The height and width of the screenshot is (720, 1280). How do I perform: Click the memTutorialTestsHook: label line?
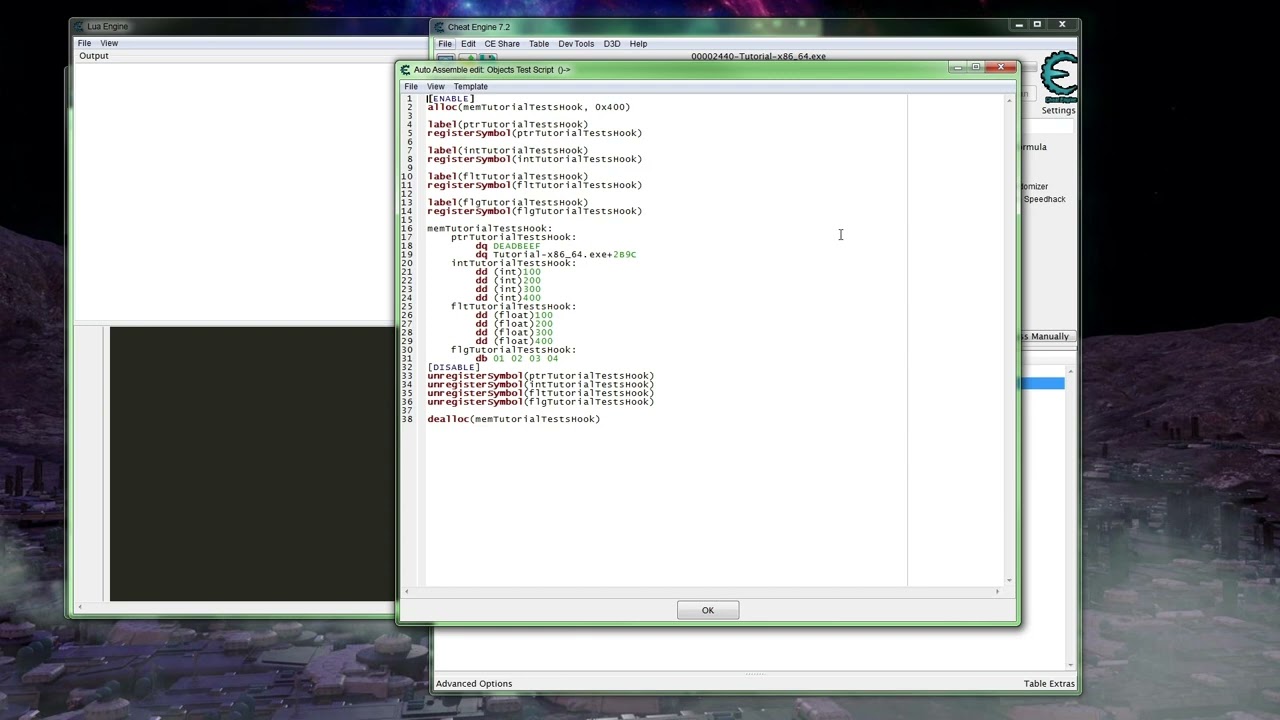490,229
